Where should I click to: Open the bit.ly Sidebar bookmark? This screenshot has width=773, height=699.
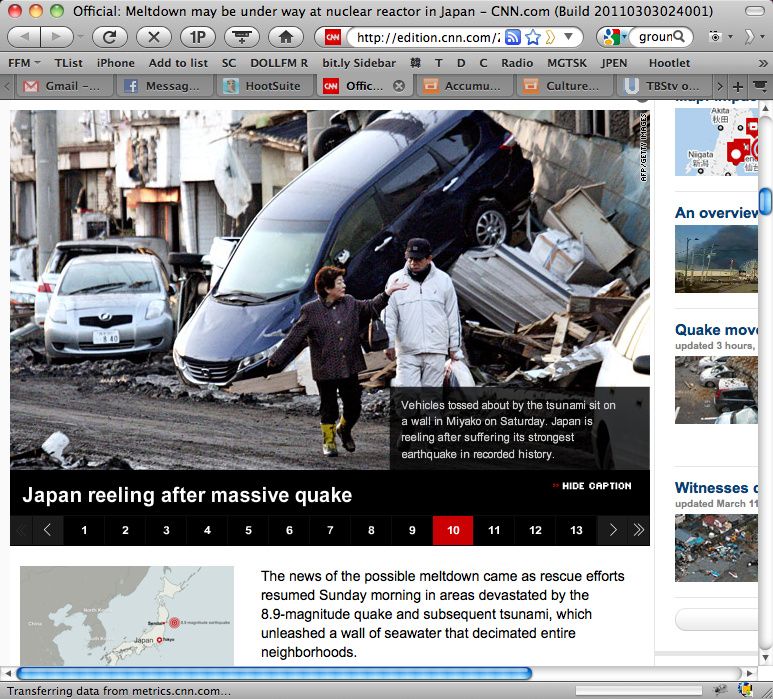point(359,63)
